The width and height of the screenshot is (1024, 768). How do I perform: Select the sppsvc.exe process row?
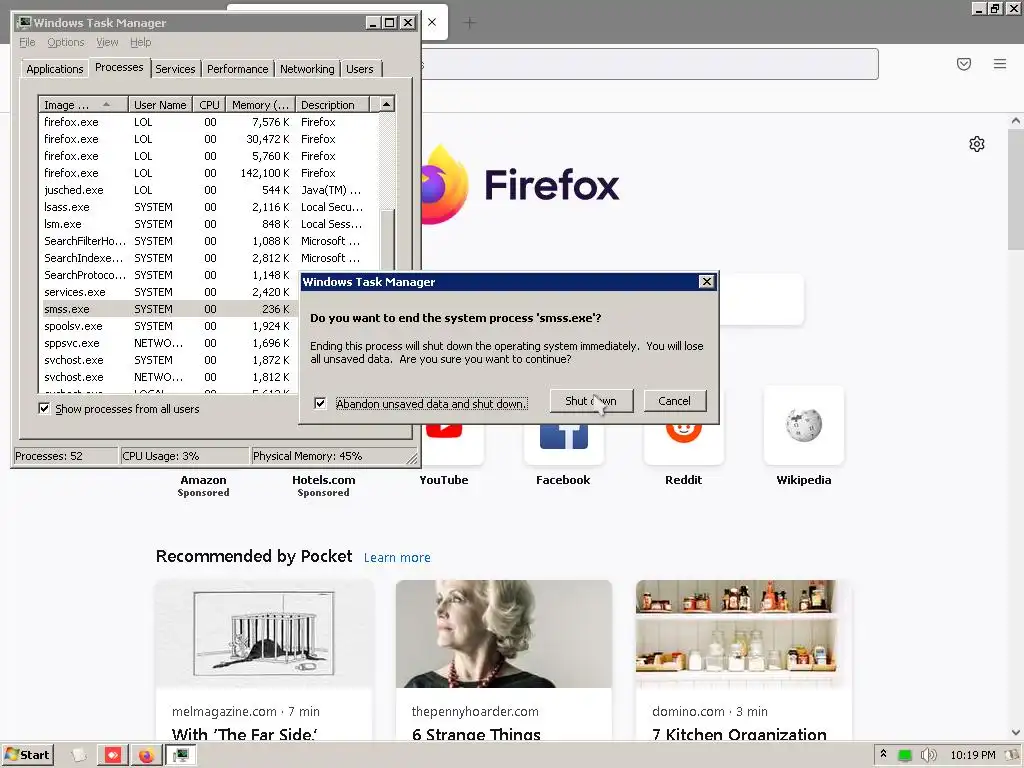170,343
